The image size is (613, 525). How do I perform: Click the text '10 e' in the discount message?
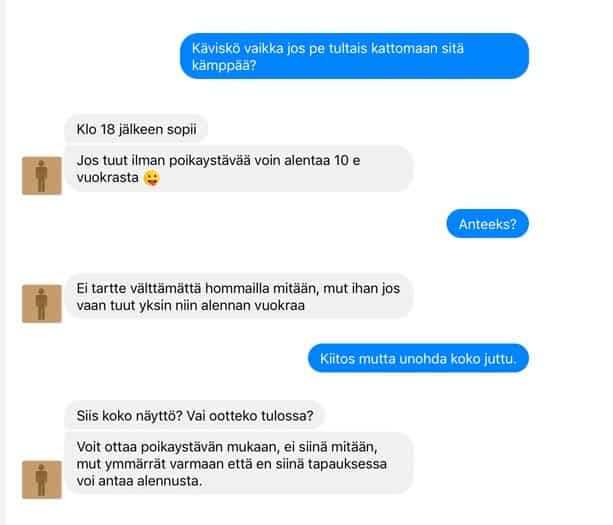pos(347,160)
